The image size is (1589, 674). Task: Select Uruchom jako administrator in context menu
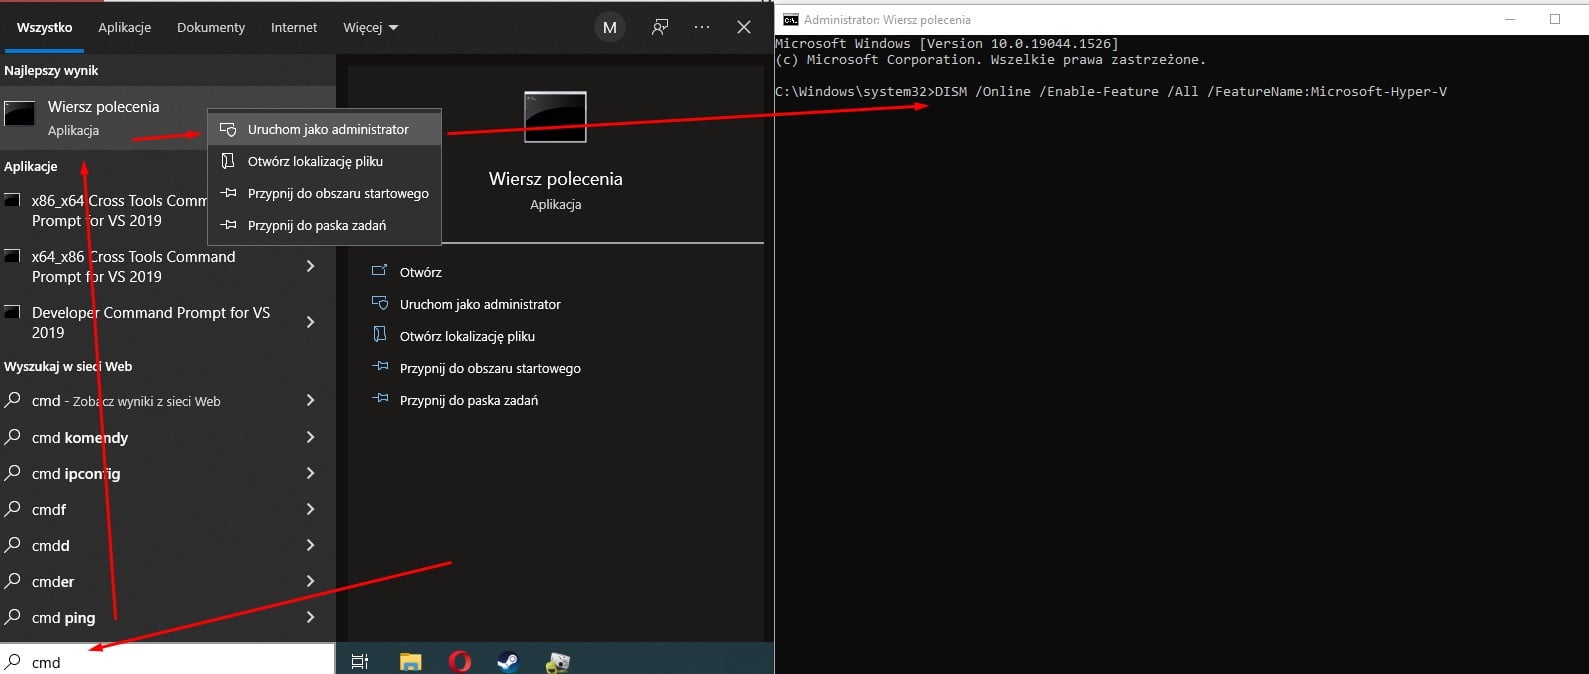click(328, 129)
